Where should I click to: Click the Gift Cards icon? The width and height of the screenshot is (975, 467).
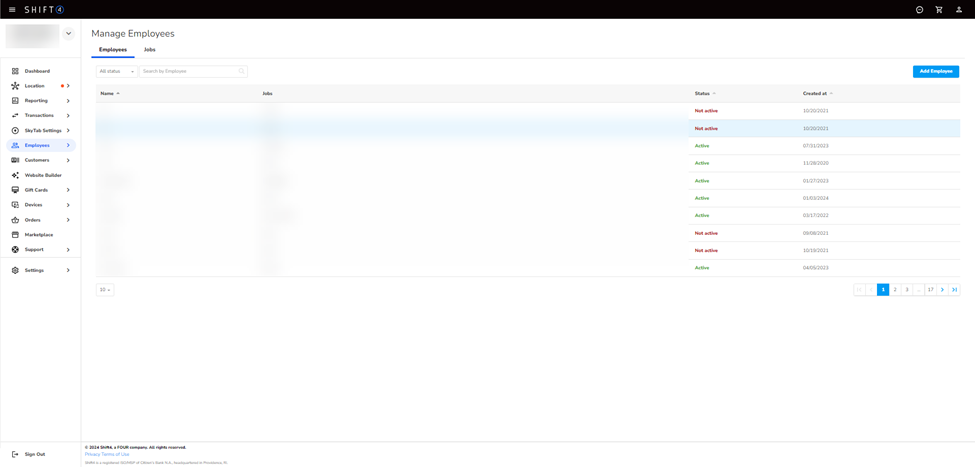click(16, 190)
